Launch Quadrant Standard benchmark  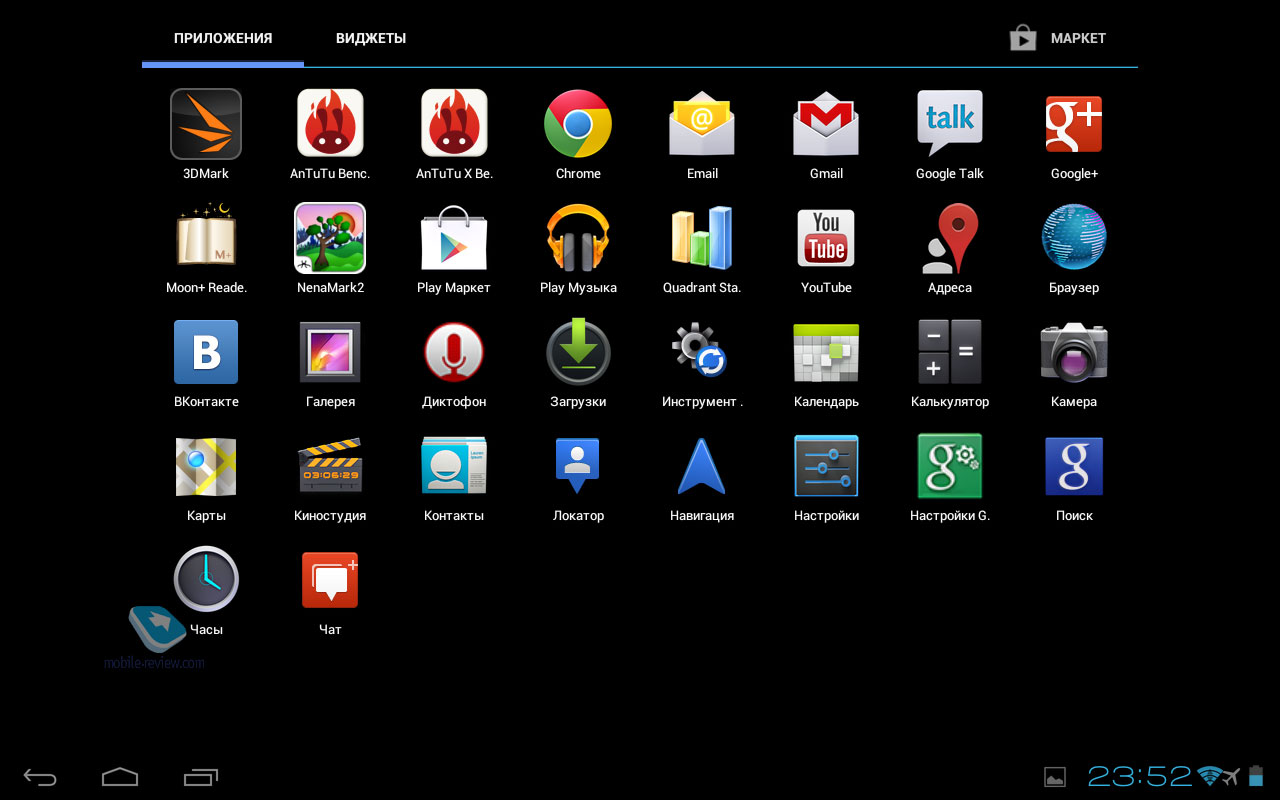pos(702,238)
